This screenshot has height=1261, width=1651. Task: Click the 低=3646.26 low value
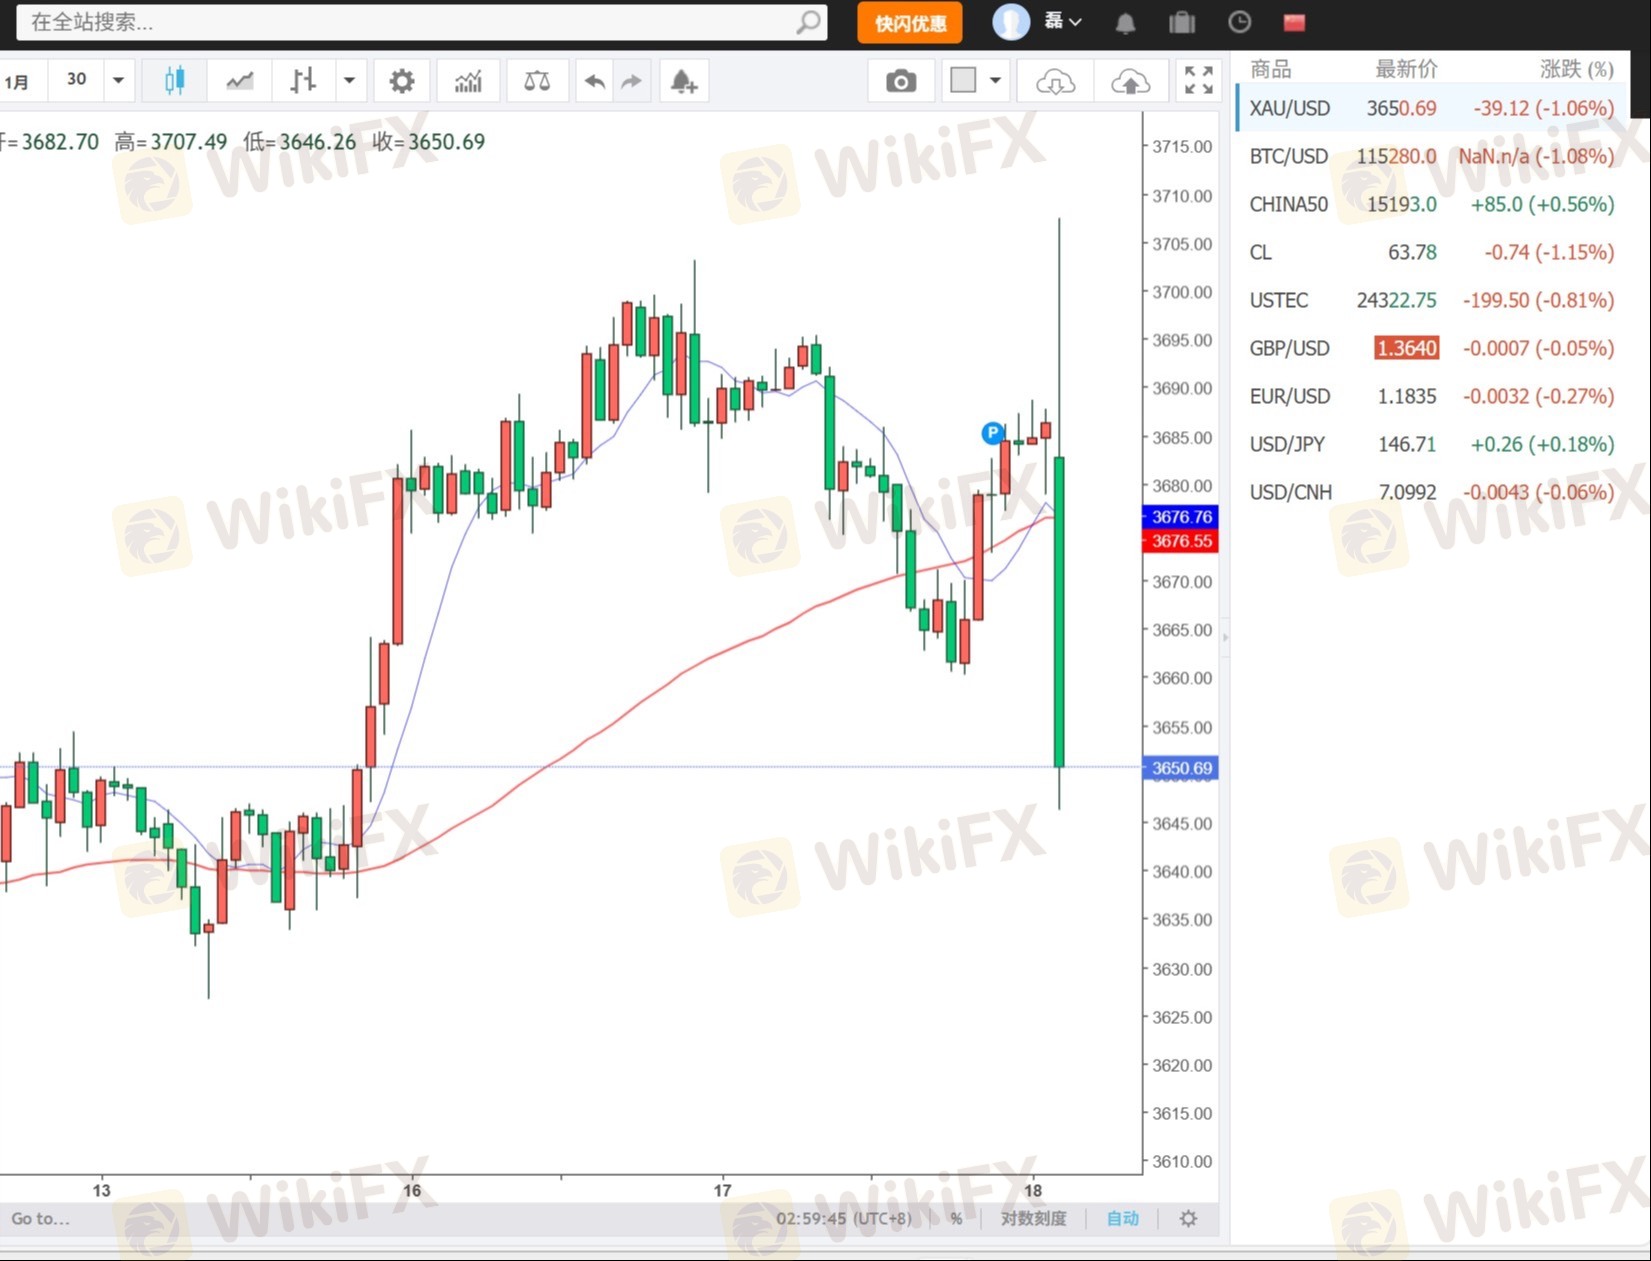(x=299, y=142)
